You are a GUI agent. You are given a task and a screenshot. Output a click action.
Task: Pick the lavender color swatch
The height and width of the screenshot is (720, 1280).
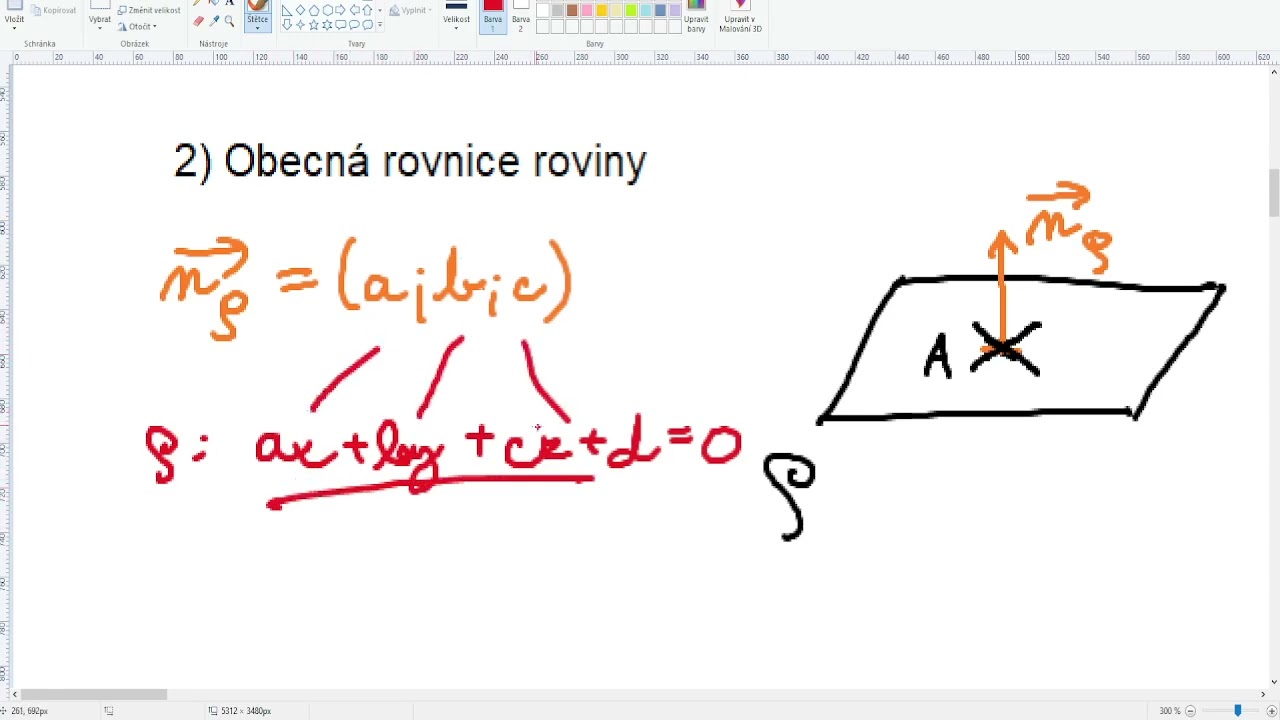click(675, 10)
